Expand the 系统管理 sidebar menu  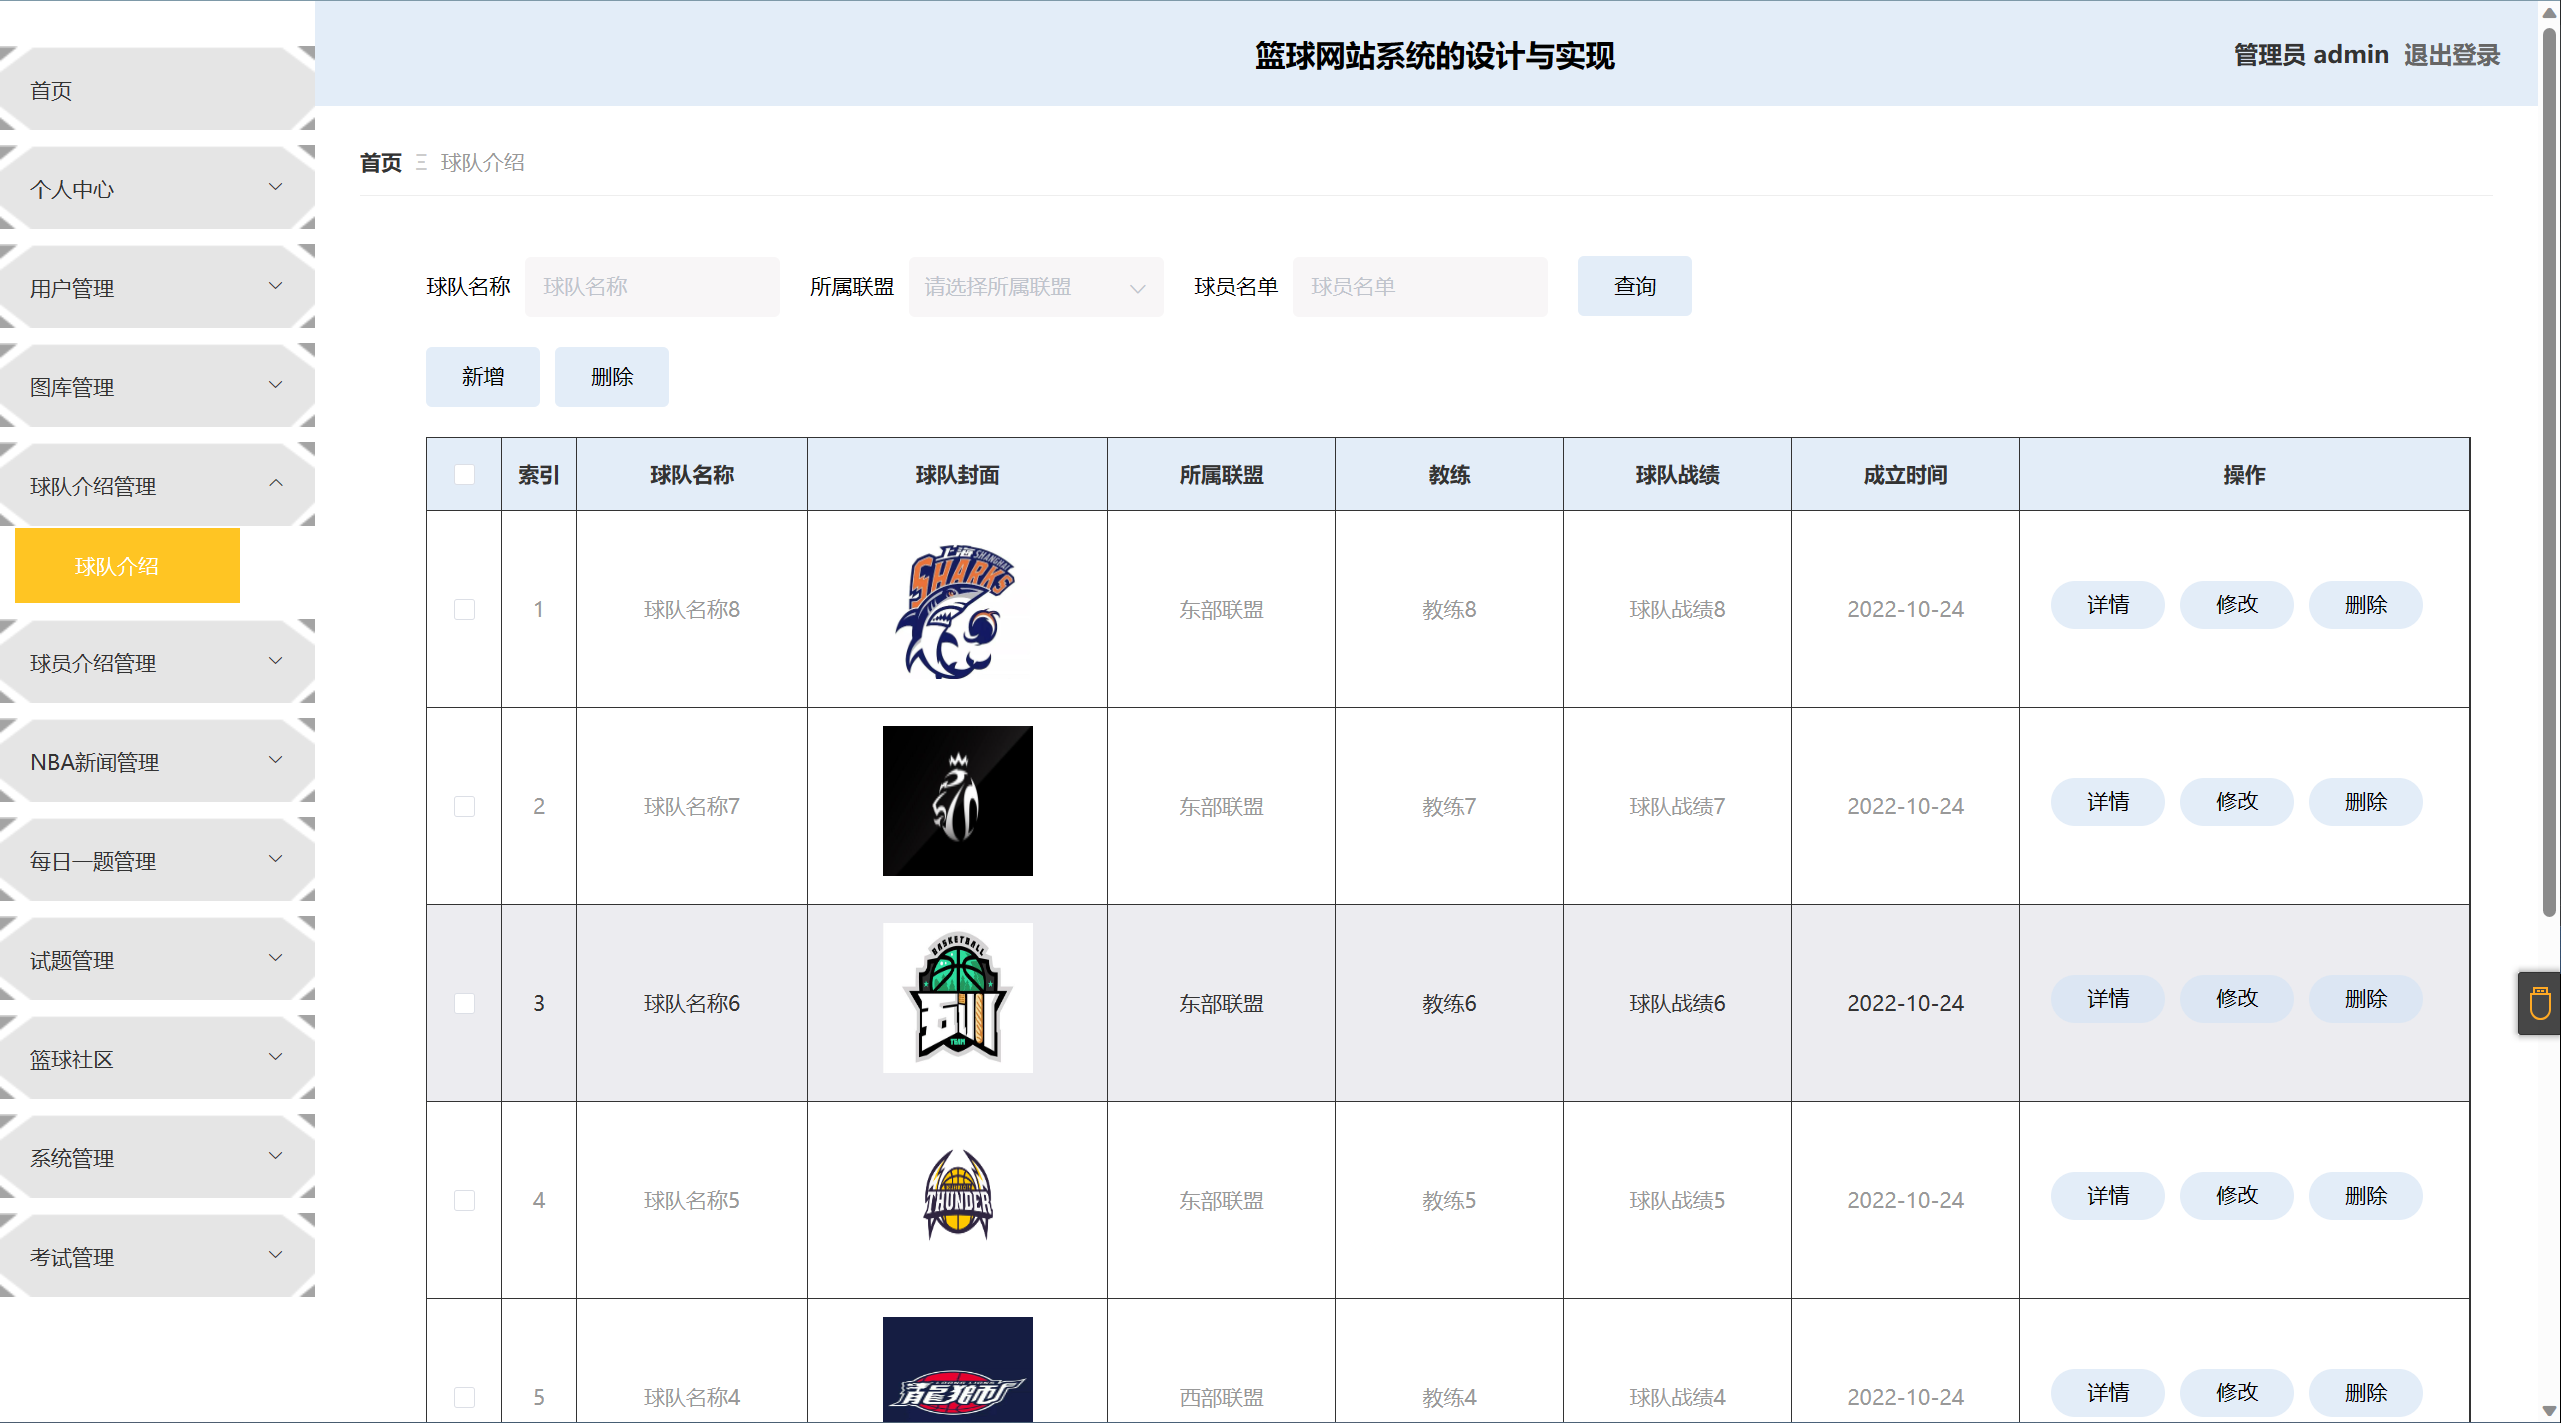(x=157, y=1158)
